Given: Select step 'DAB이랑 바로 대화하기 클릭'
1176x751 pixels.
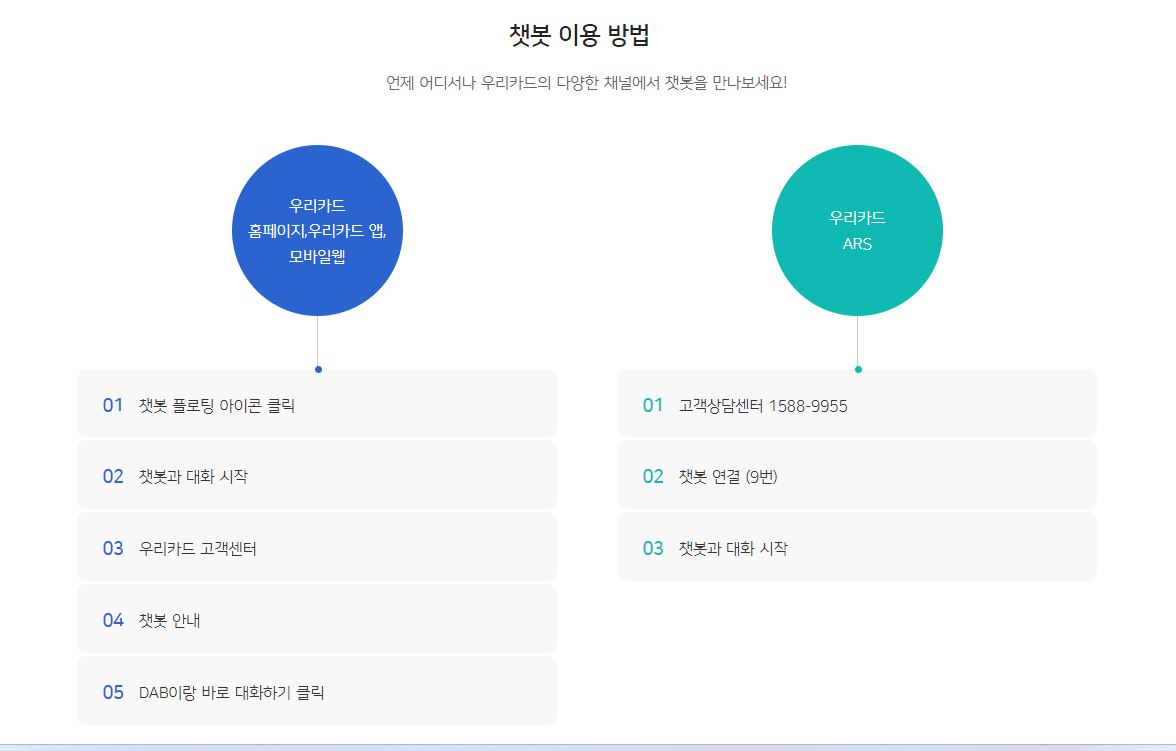Looking at the screenshot, I should [x=317, y=691].
